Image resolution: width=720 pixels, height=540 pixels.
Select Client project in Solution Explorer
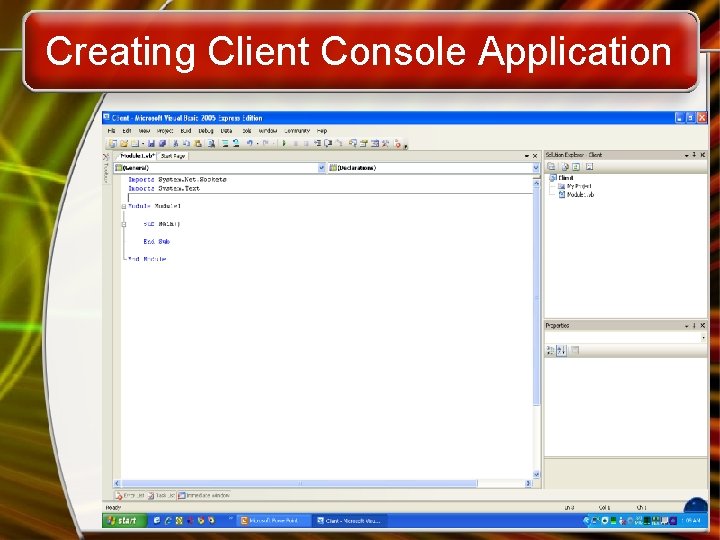pyautogui.click(x=562, y=178)
